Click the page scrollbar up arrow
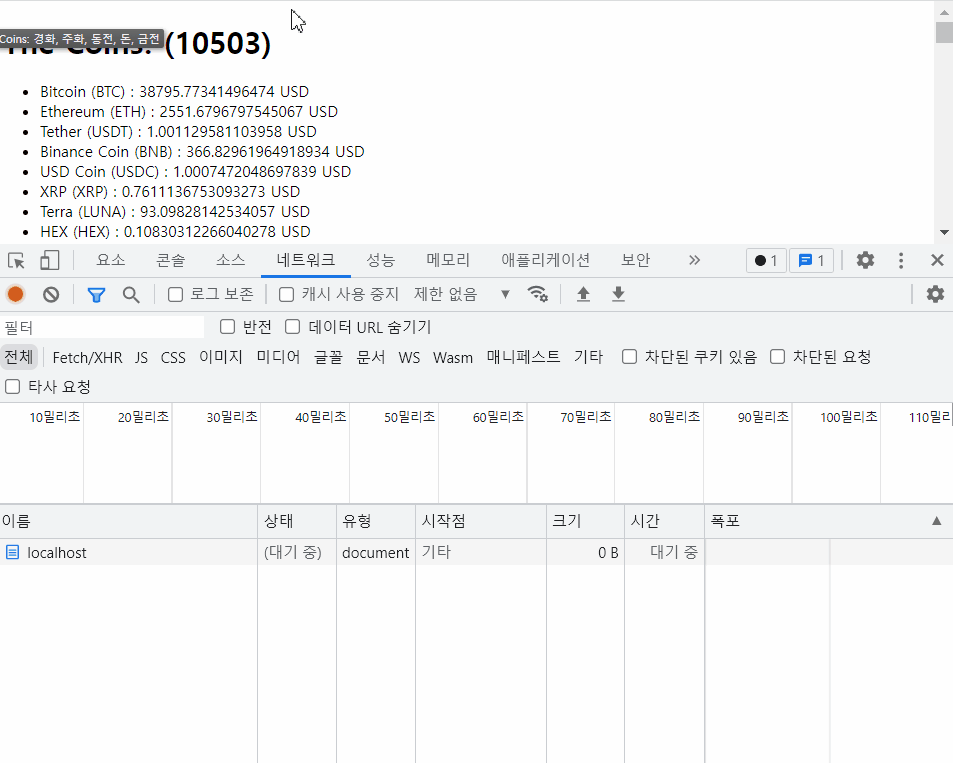The height and width of the screenshot is (763, 953). click(x=944, y=12)
